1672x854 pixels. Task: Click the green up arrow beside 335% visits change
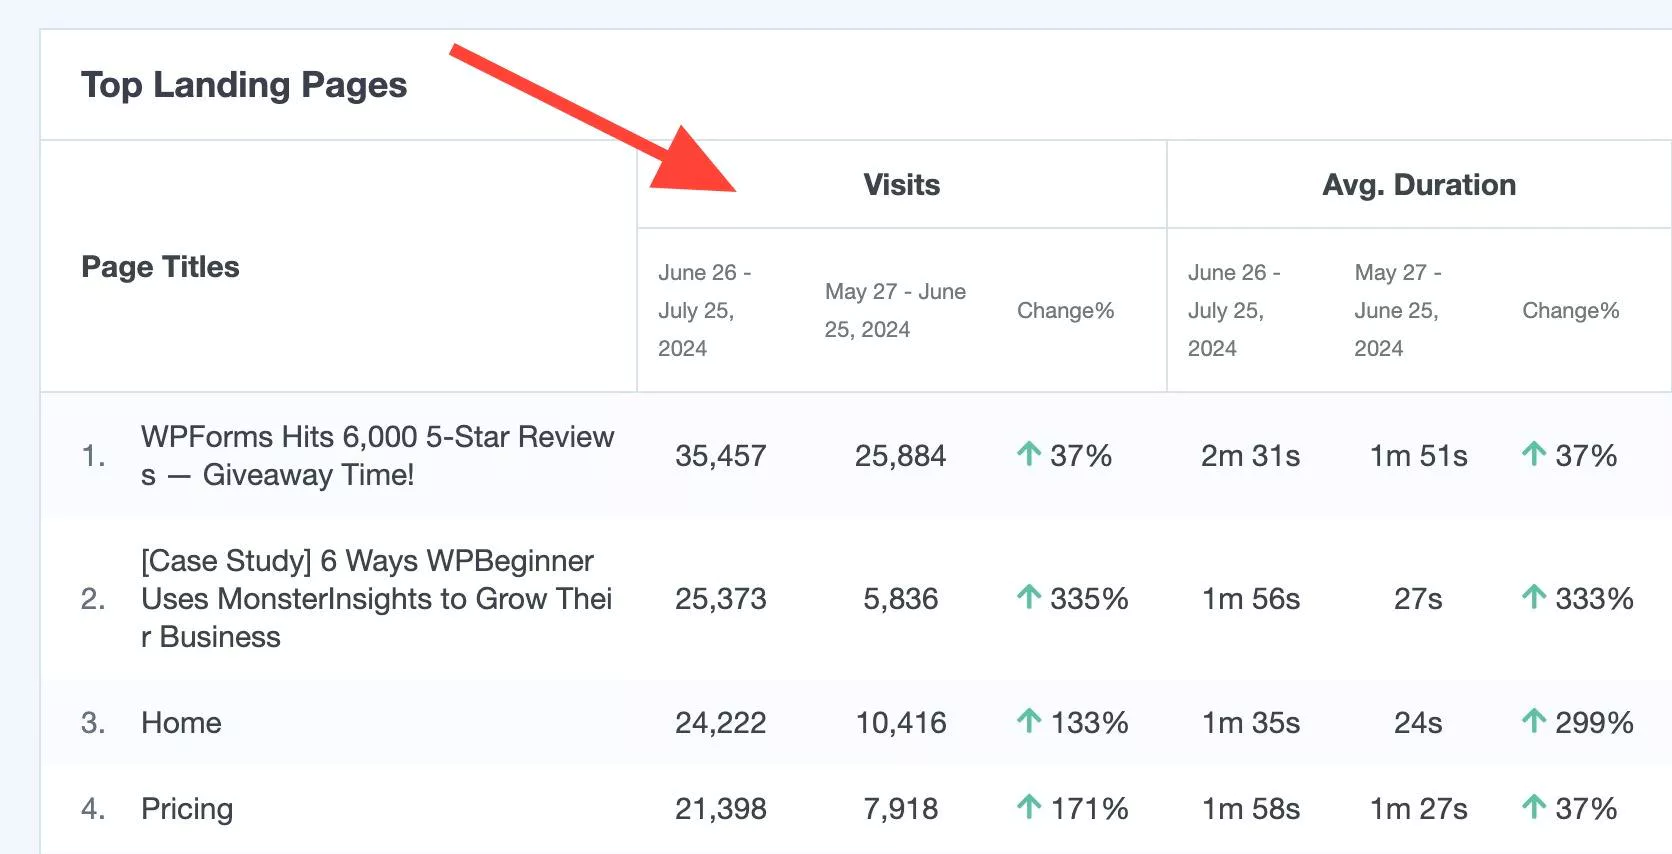(1029, 598)
